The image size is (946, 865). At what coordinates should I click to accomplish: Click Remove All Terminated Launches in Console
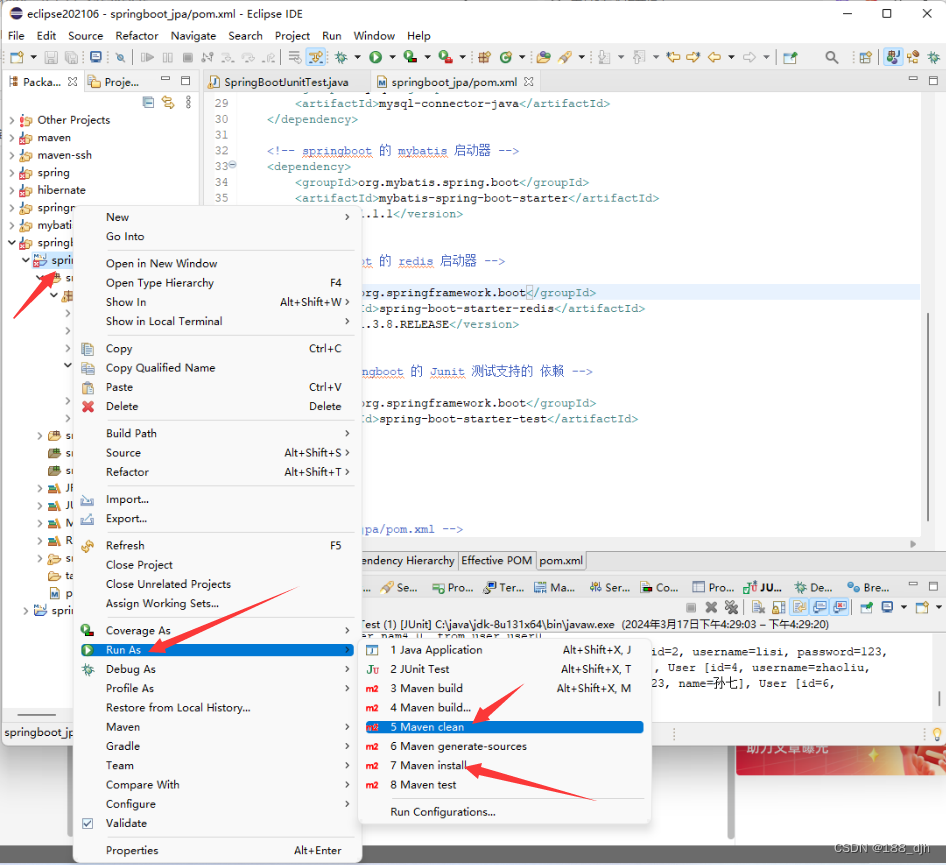click(731, 607)
